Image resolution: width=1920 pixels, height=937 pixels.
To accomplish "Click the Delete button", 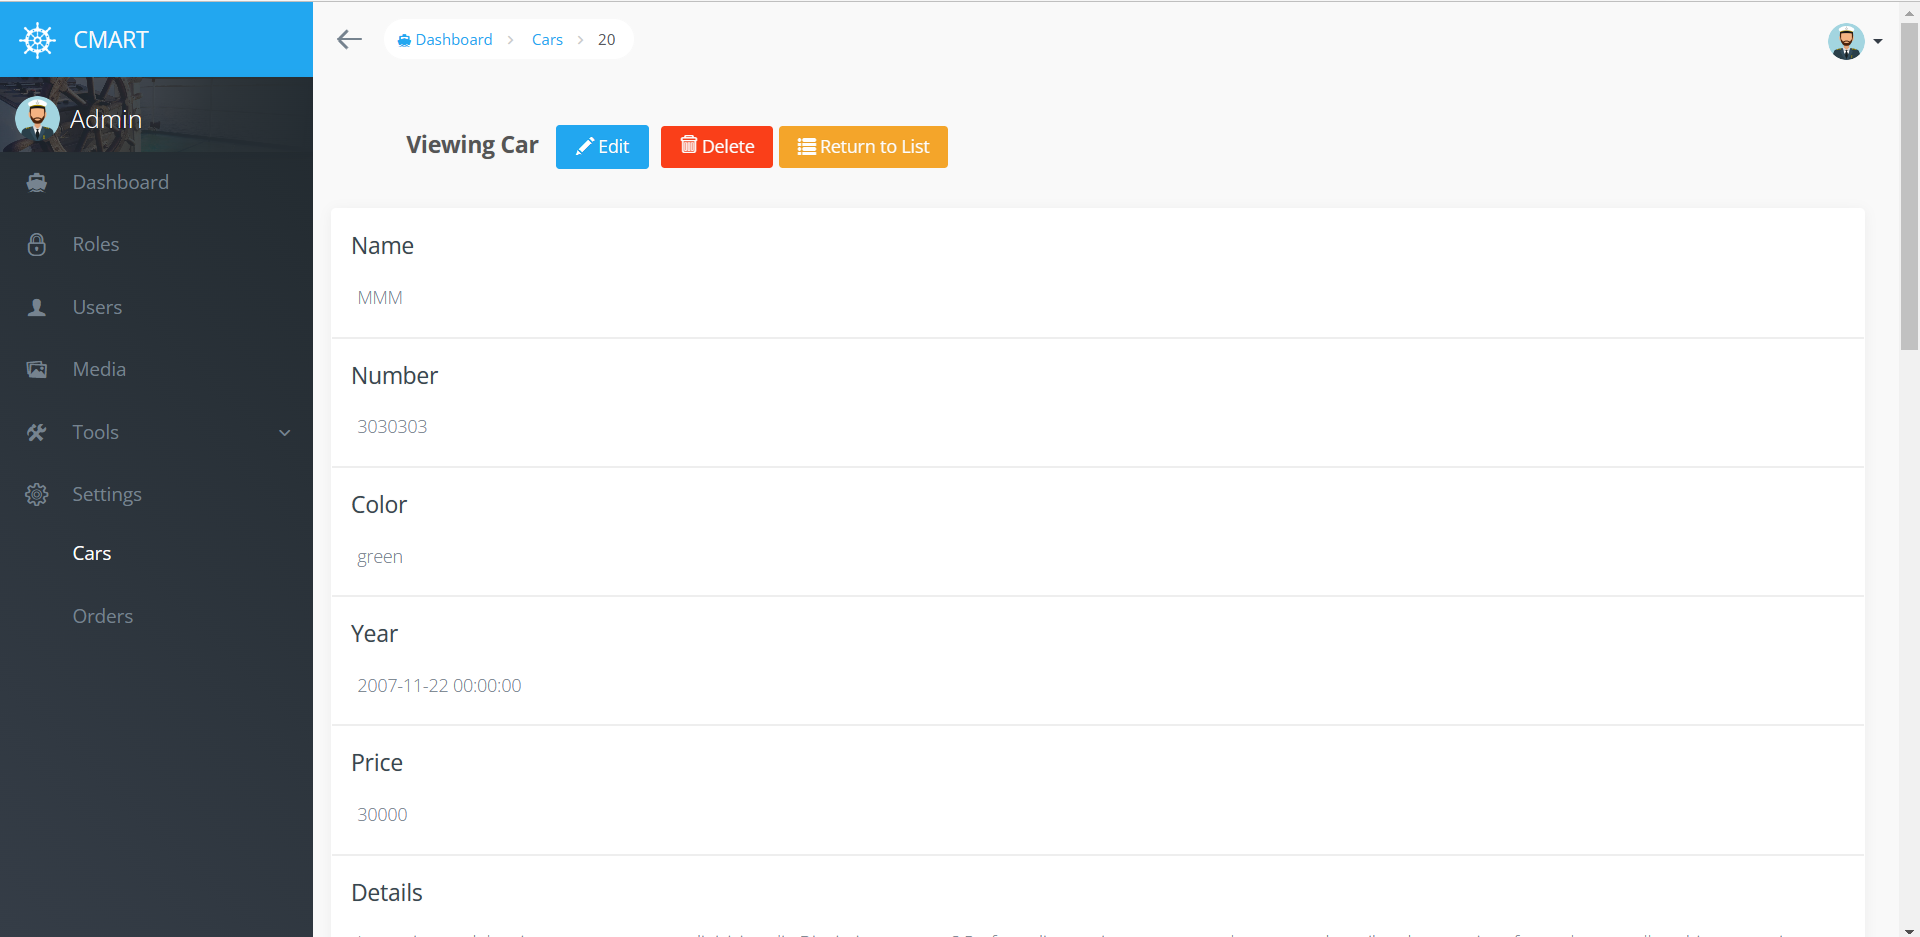I will click(x=716, y=146).
